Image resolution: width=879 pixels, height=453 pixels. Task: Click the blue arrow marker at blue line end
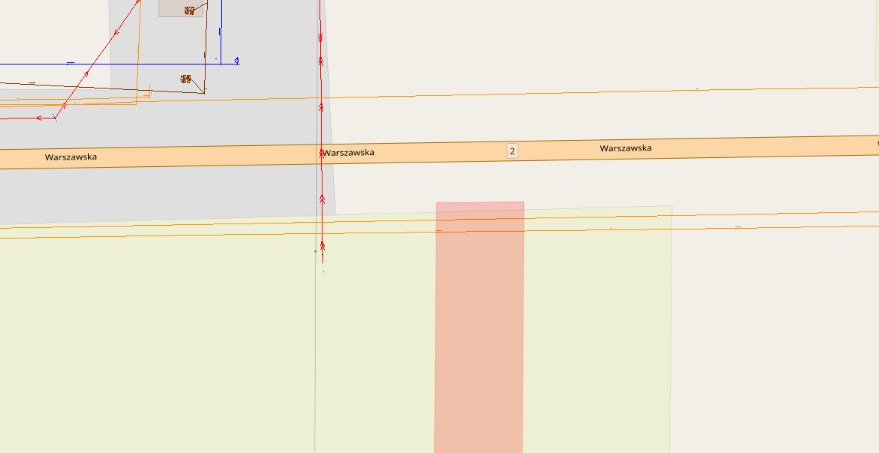pyautogui.click(x=237, y=61)
